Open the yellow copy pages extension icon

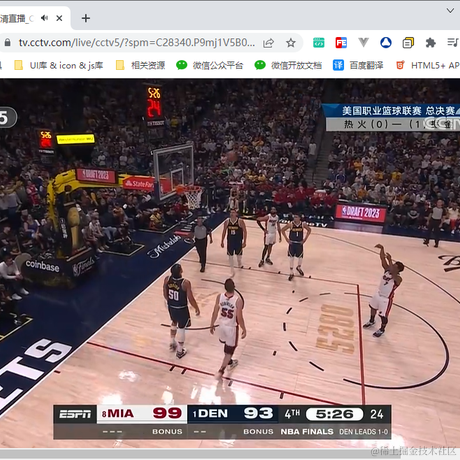(x=408, y=43)
